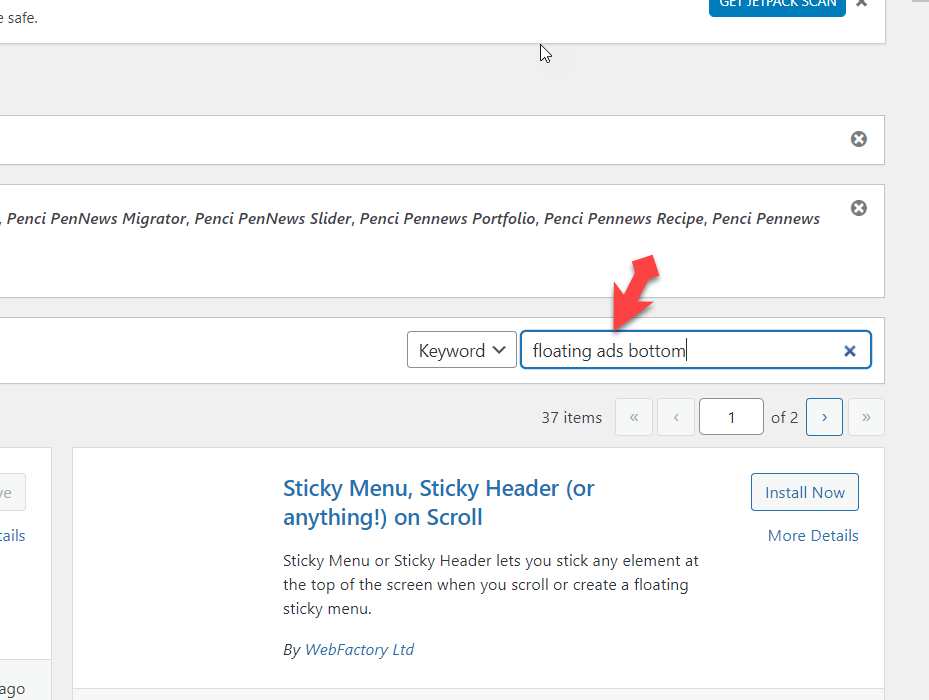
Task: Clear the 'floating ads bottom' search text
Action: [849, 351]
